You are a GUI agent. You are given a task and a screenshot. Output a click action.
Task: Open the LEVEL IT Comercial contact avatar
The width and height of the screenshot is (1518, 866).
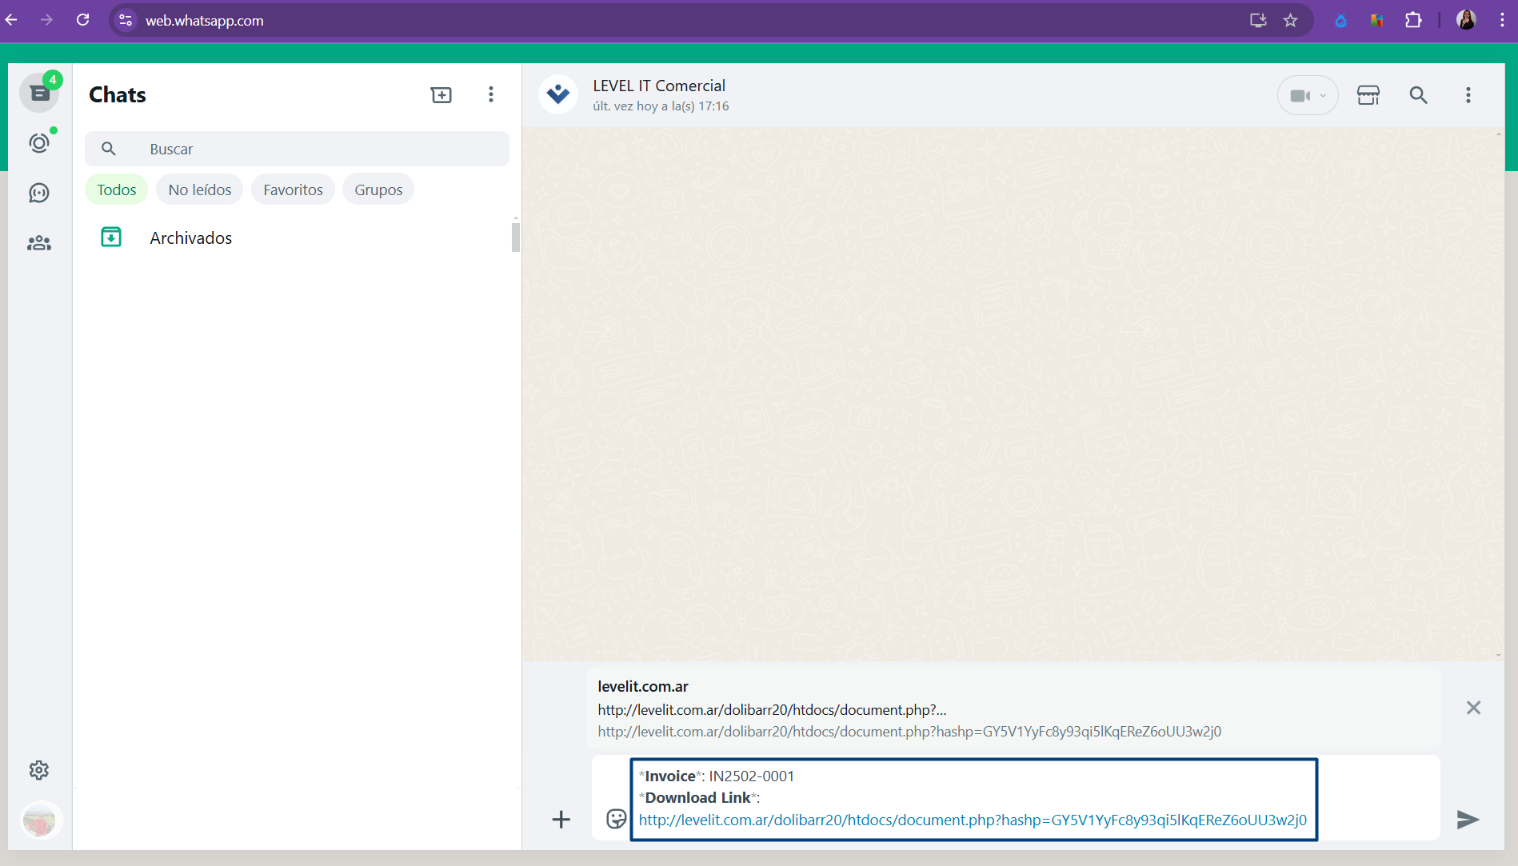558,95
